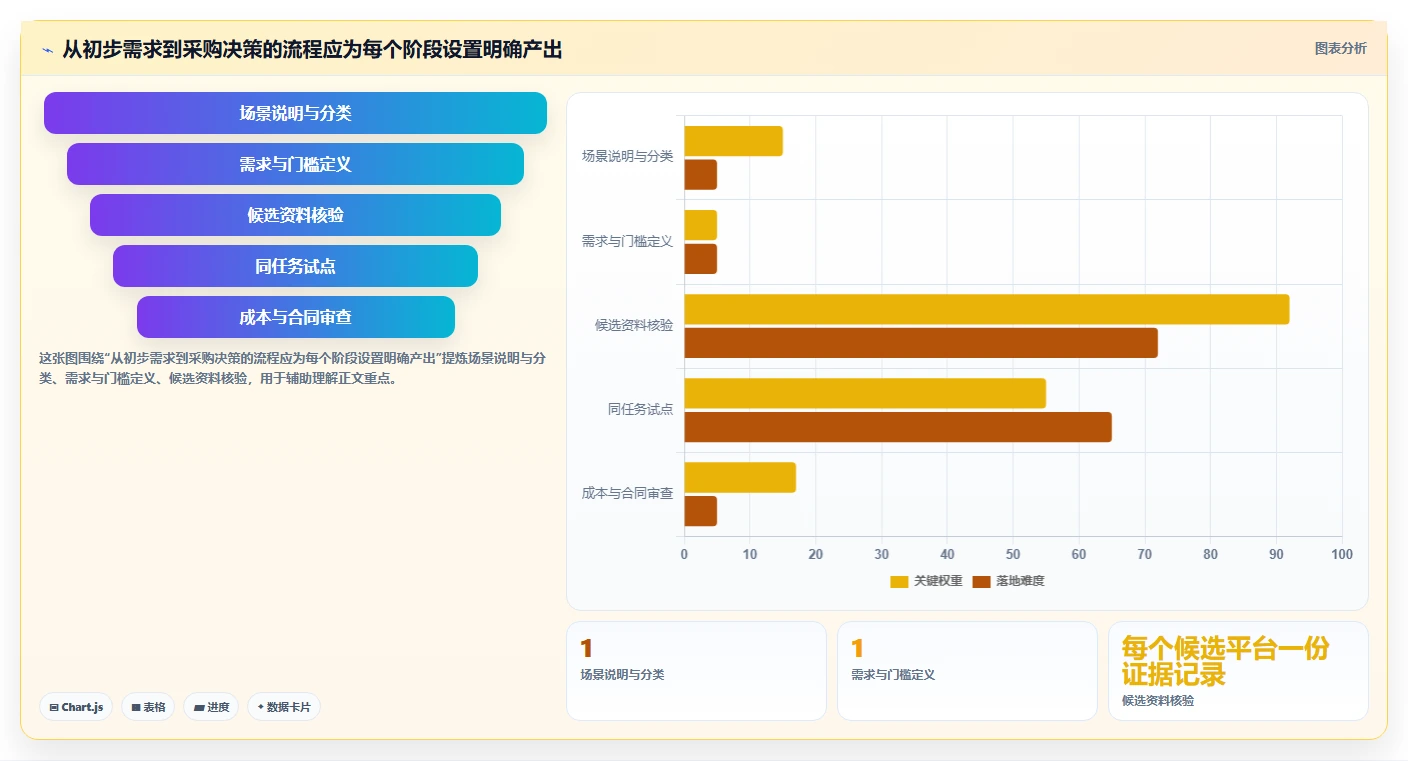Image resolution: width=1408 pixels, height=761 pixels.
Task: Select funnel stage 同任务试点
Action: (x=295, y=266)
